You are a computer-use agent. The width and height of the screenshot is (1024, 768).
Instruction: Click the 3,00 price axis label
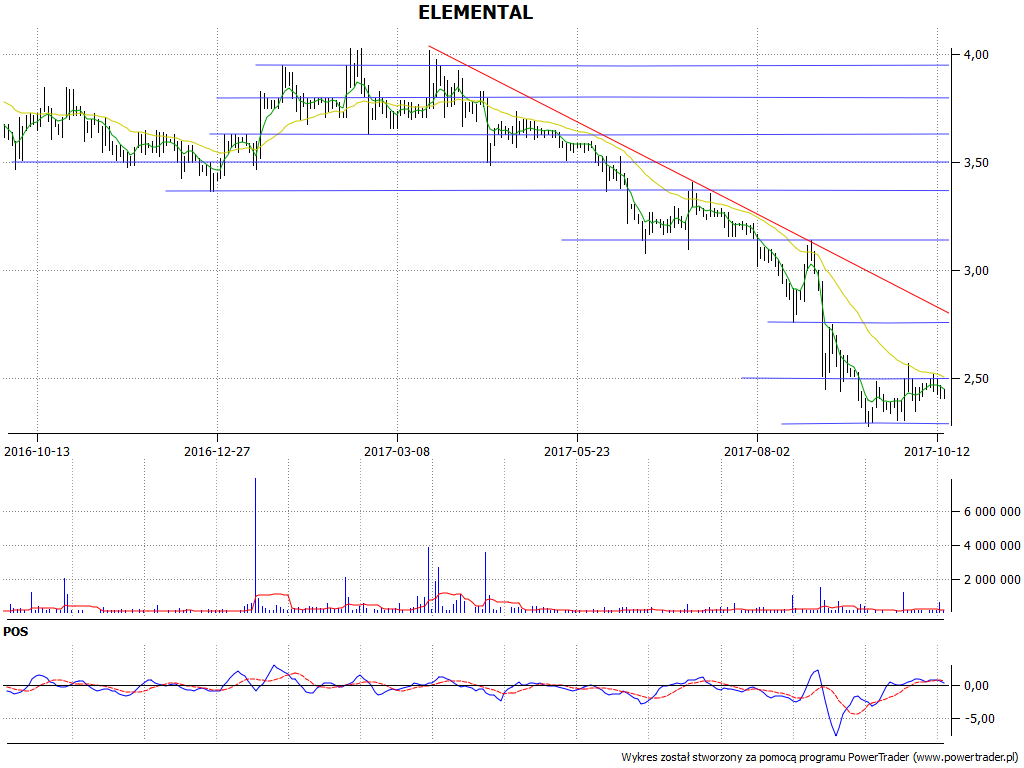(x=976, y=270)
